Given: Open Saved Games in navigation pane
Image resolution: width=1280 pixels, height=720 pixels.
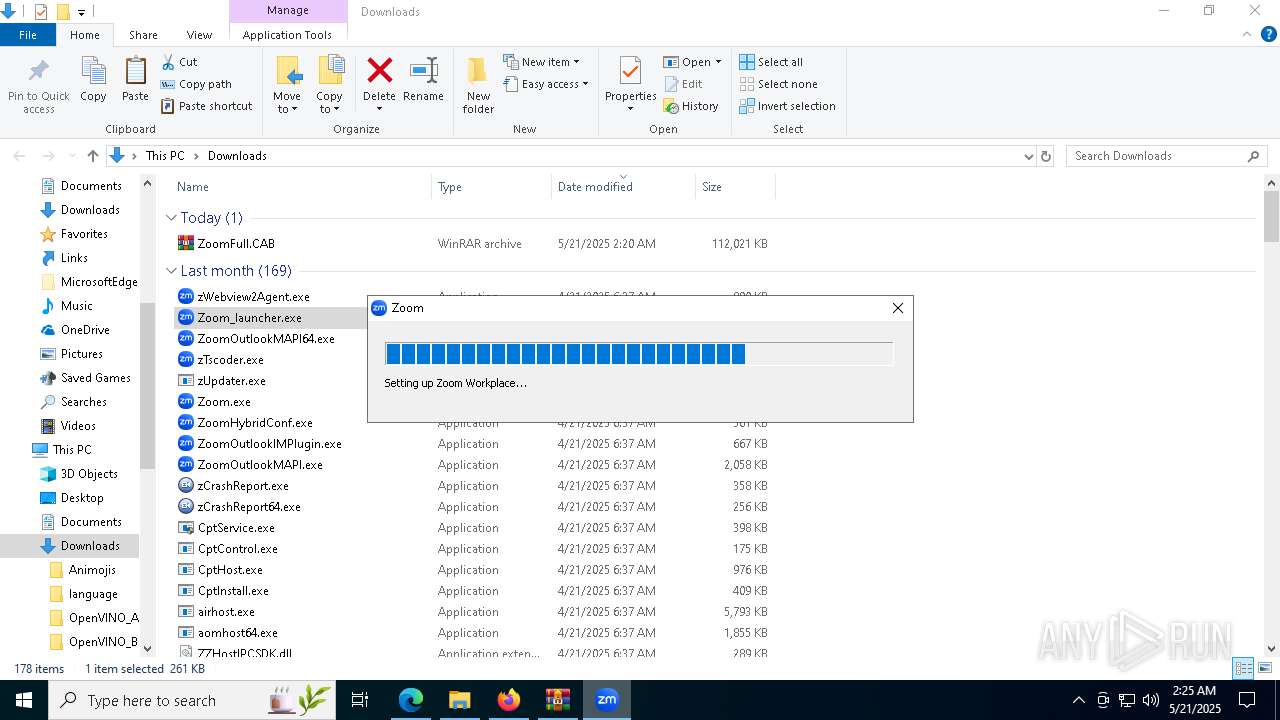Looking at the screenshot, I should coord(96,378).
